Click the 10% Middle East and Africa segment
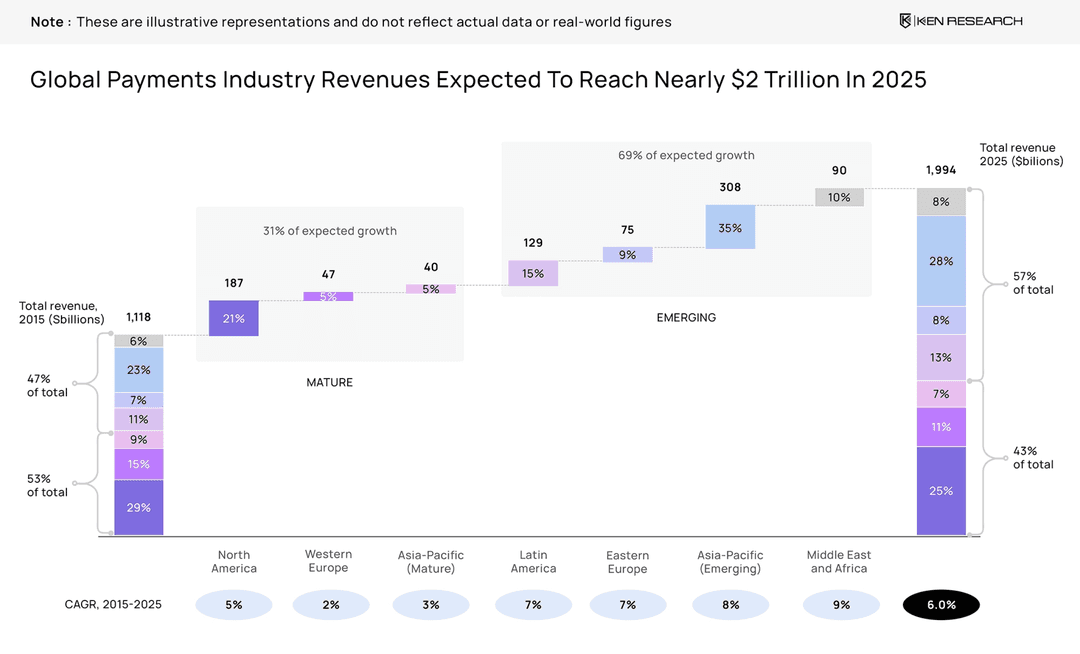Image resolution: width=1080 pixels, height=654 pixels. (839, 197)
